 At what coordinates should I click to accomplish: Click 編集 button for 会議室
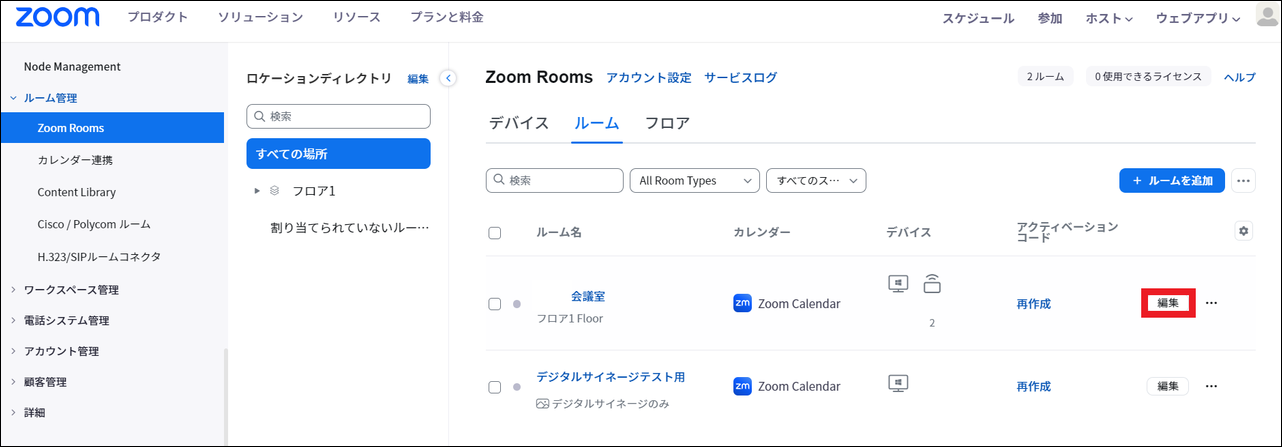click(1168, 303)
